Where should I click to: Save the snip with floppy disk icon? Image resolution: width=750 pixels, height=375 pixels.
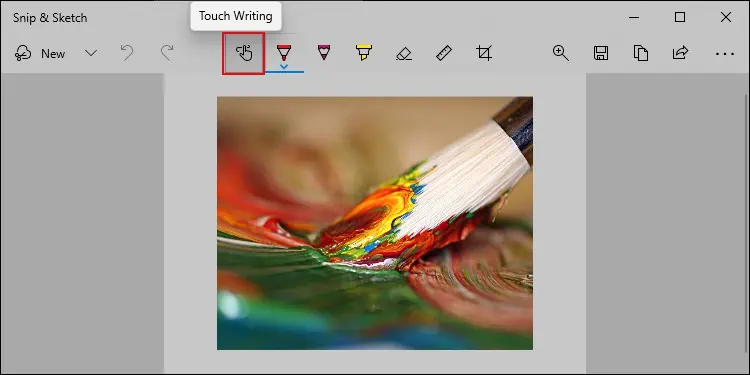601,53
